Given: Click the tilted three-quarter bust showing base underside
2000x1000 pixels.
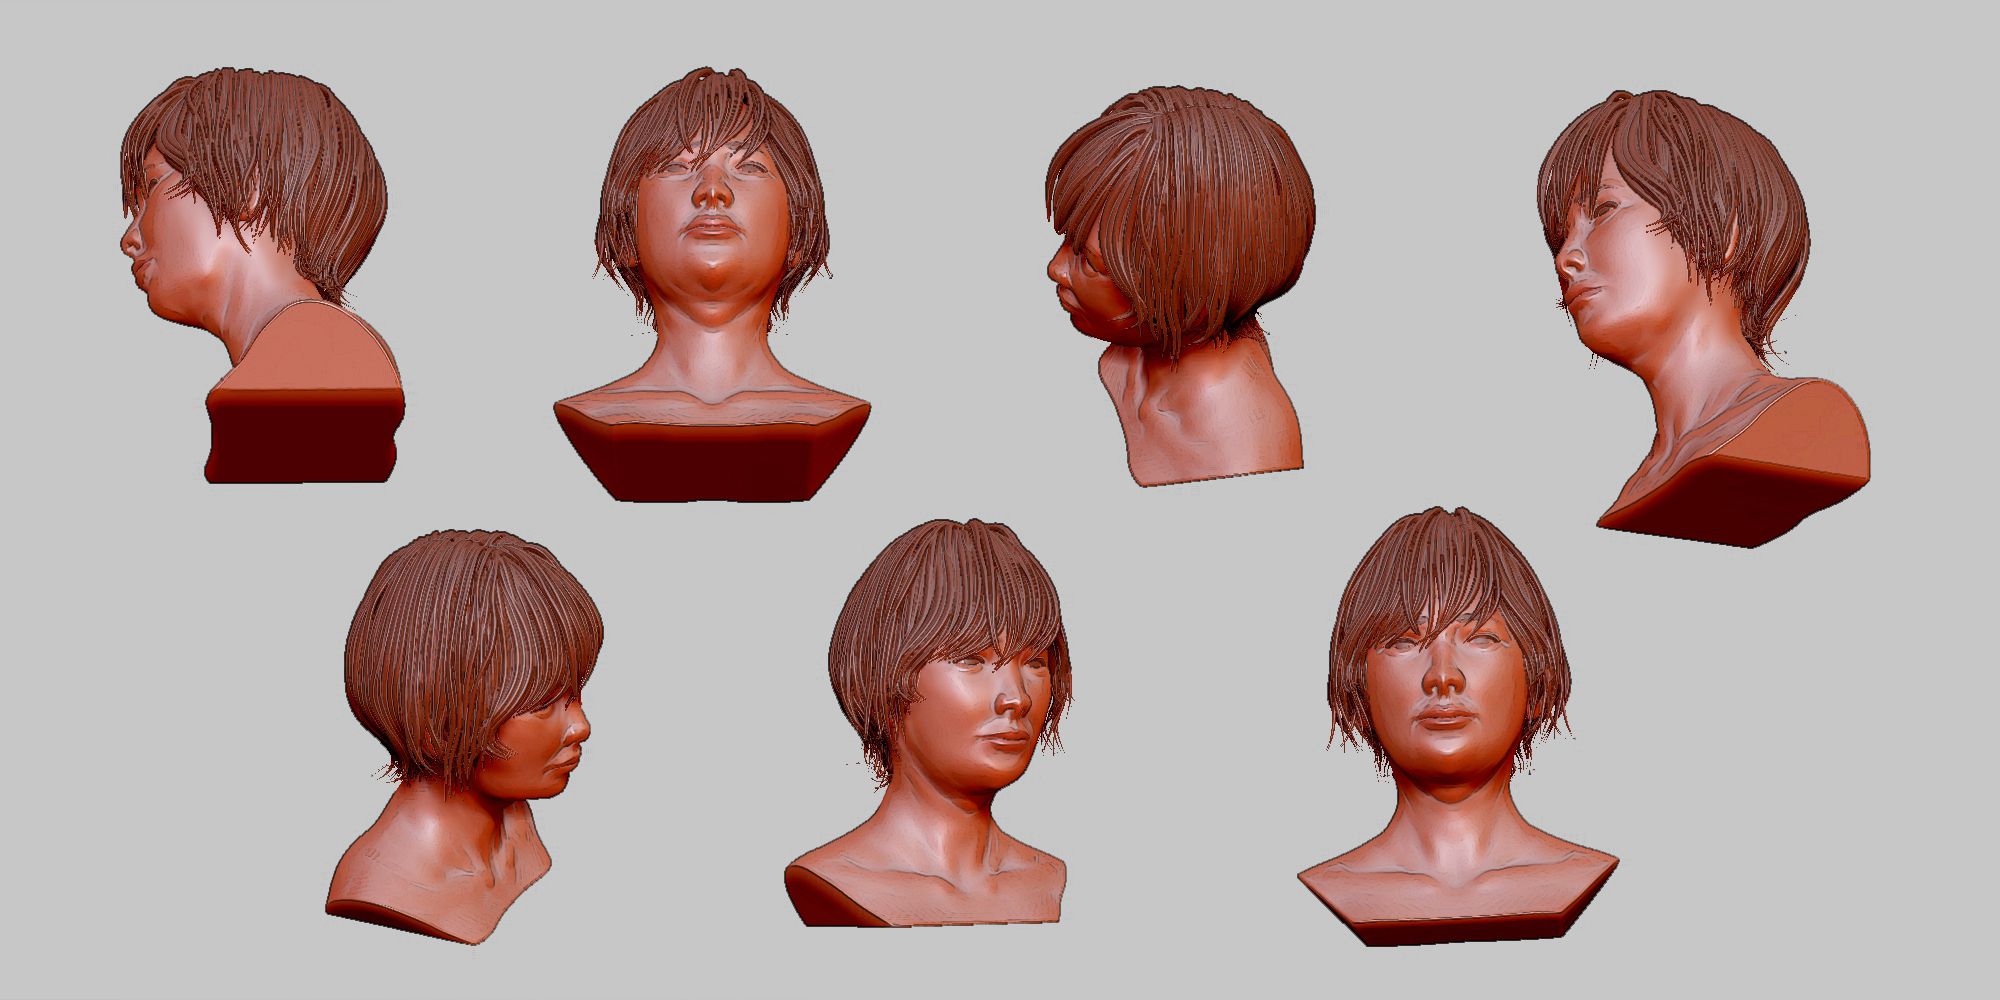Looking at the screenshot, I should click(1703, 319).
